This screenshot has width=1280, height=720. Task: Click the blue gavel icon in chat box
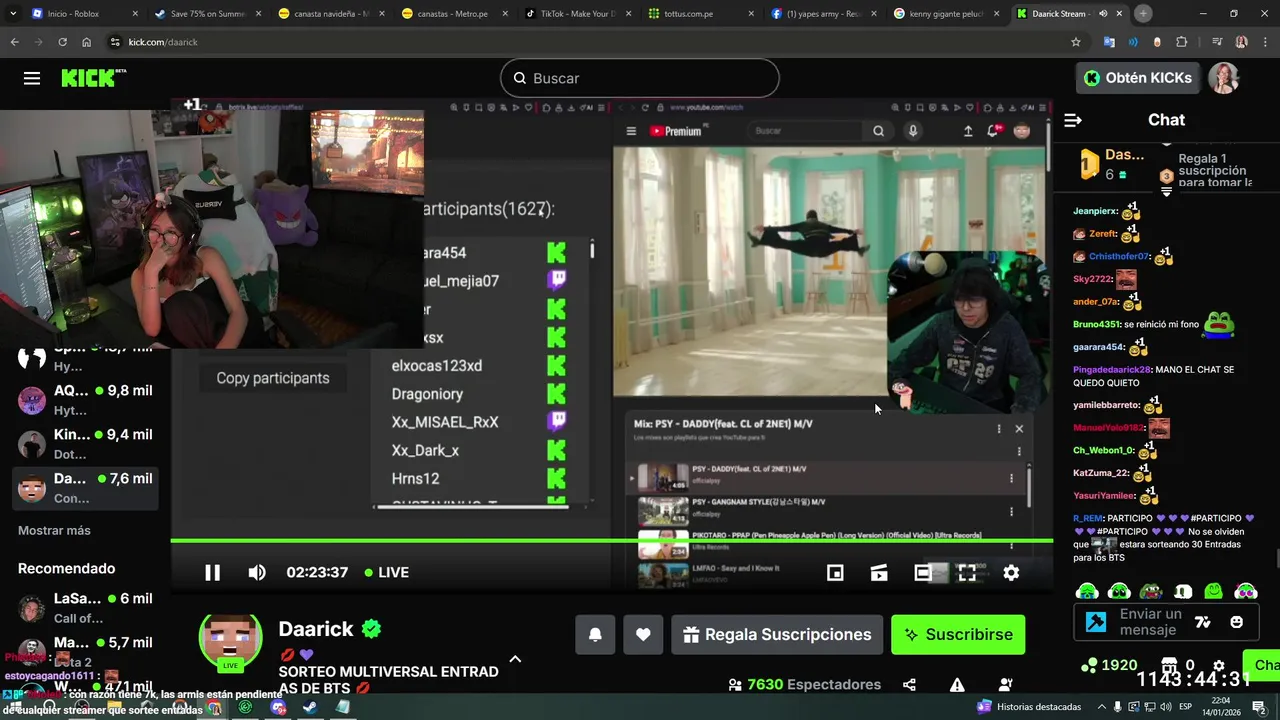(x=1096, y=622)
